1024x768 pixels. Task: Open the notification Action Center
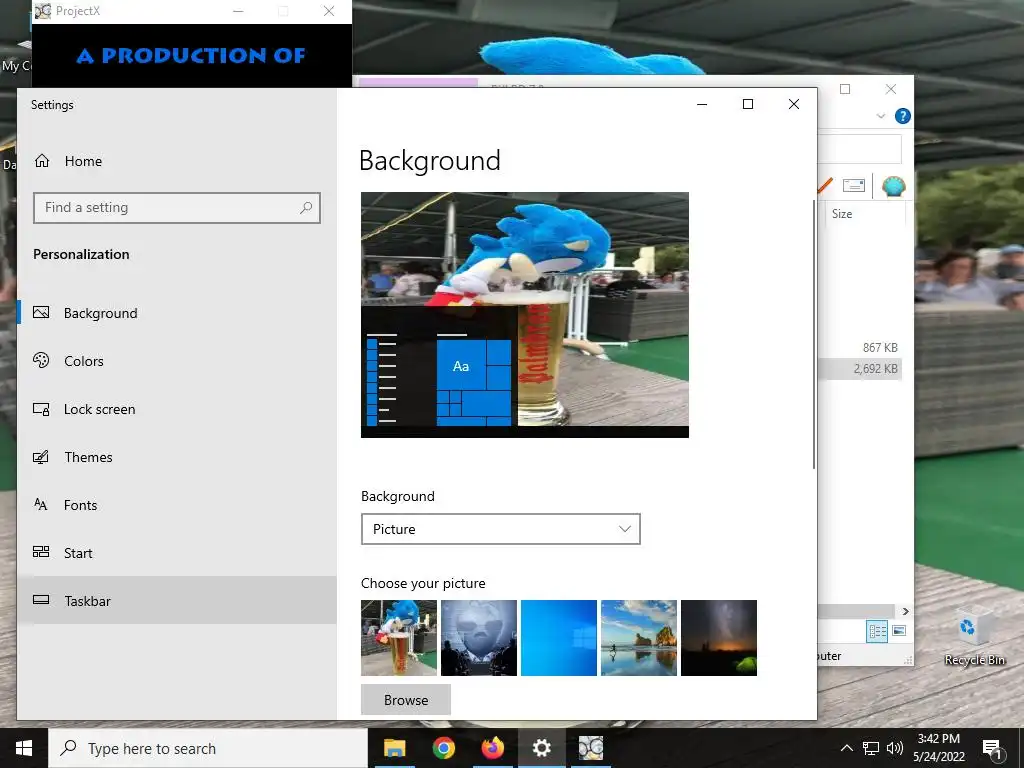point(993,749)
